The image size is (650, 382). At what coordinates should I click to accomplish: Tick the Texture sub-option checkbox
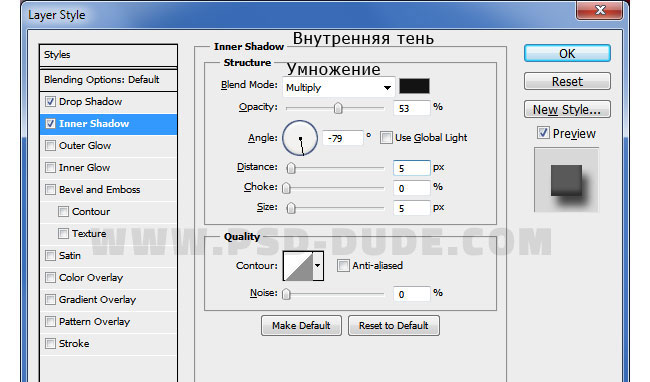(x=63, y=233)
